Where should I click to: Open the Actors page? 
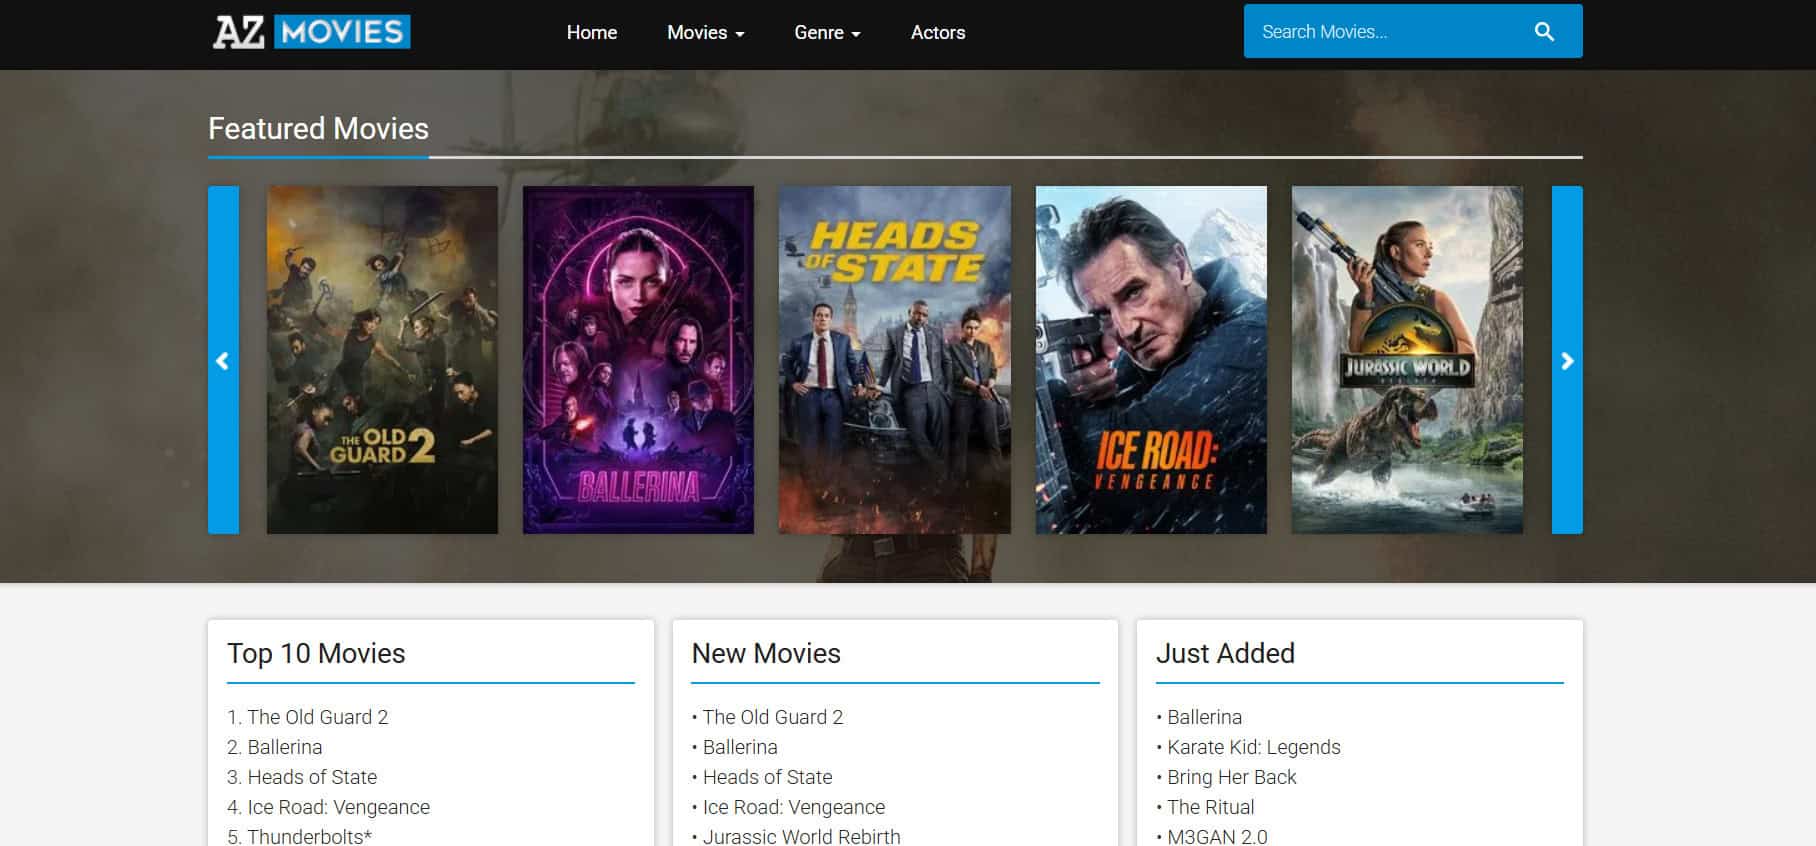tap(937, 33)
